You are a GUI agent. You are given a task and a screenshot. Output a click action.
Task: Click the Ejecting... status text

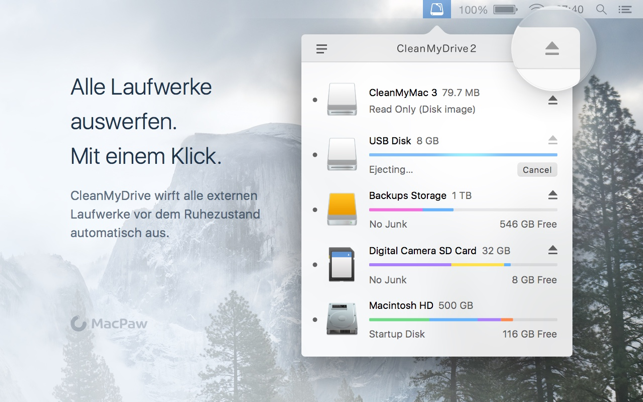(391, 169)
